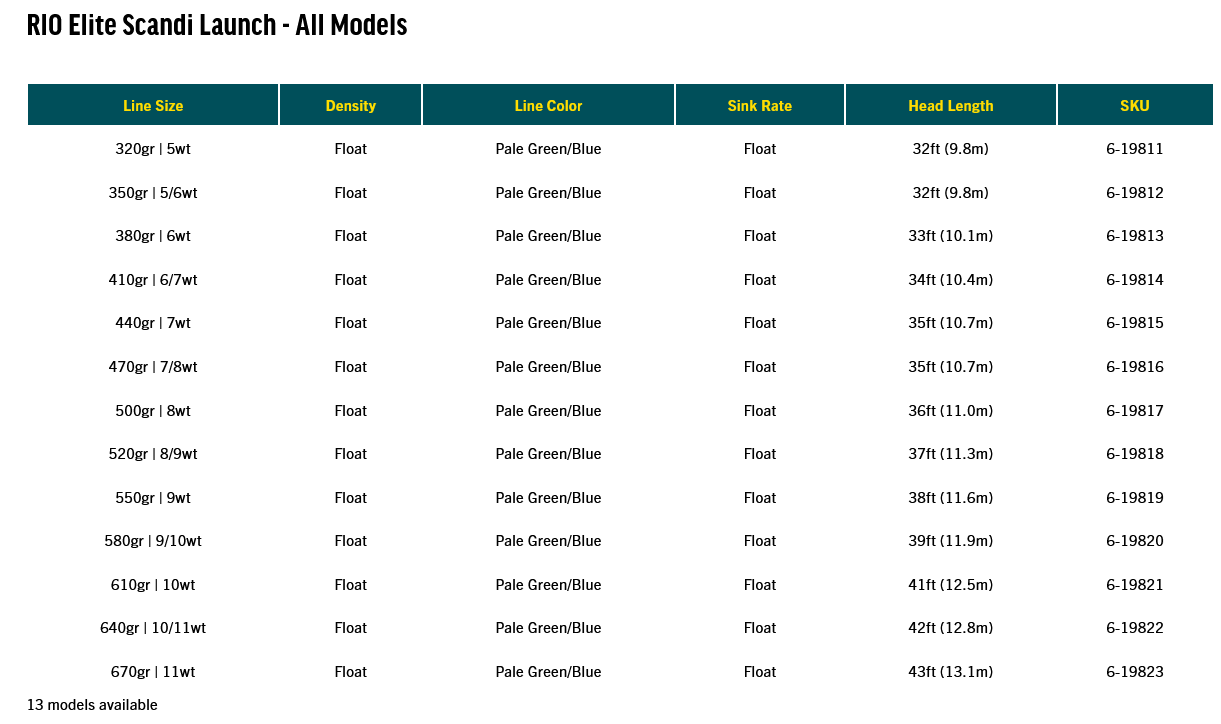The image size is (1221, 724).
Task: Click head length 37ft (11.3m)
Action: tap(951, 454)
